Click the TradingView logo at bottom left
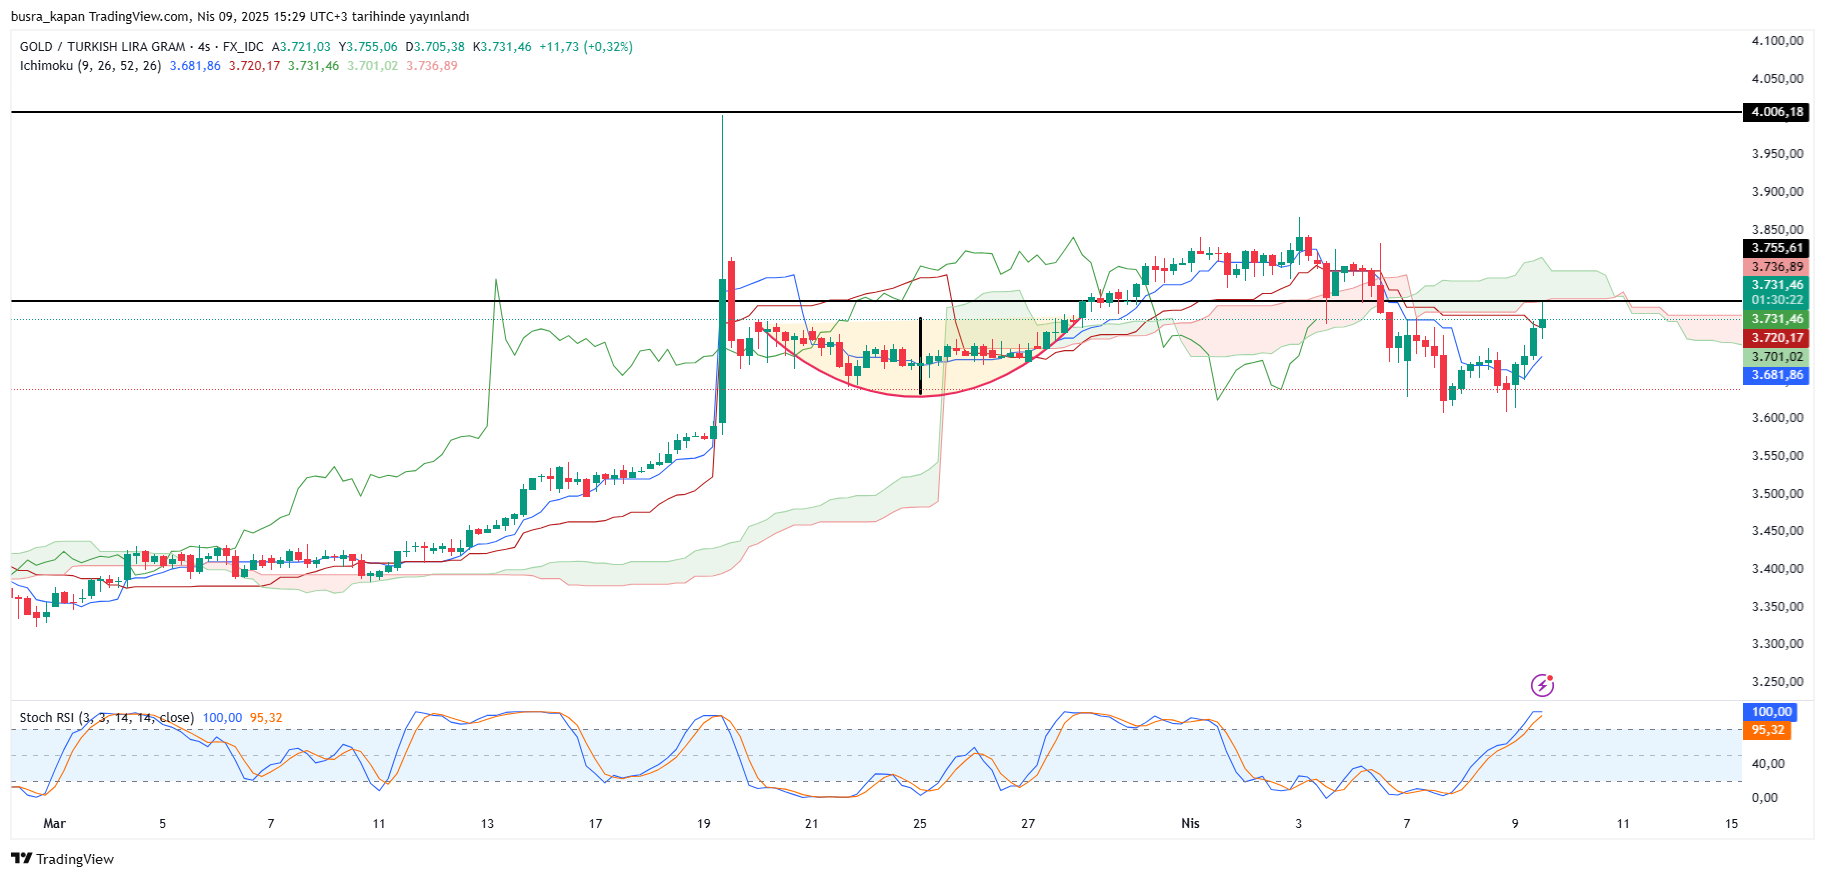This screenshot has height=878, width=1825. click(62, 859)
